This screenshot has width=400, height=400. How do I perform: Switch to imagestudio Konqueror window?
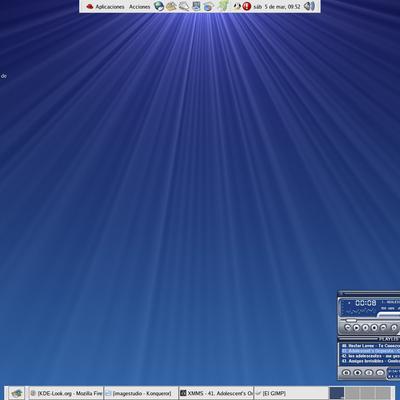[x=141, y=393]
